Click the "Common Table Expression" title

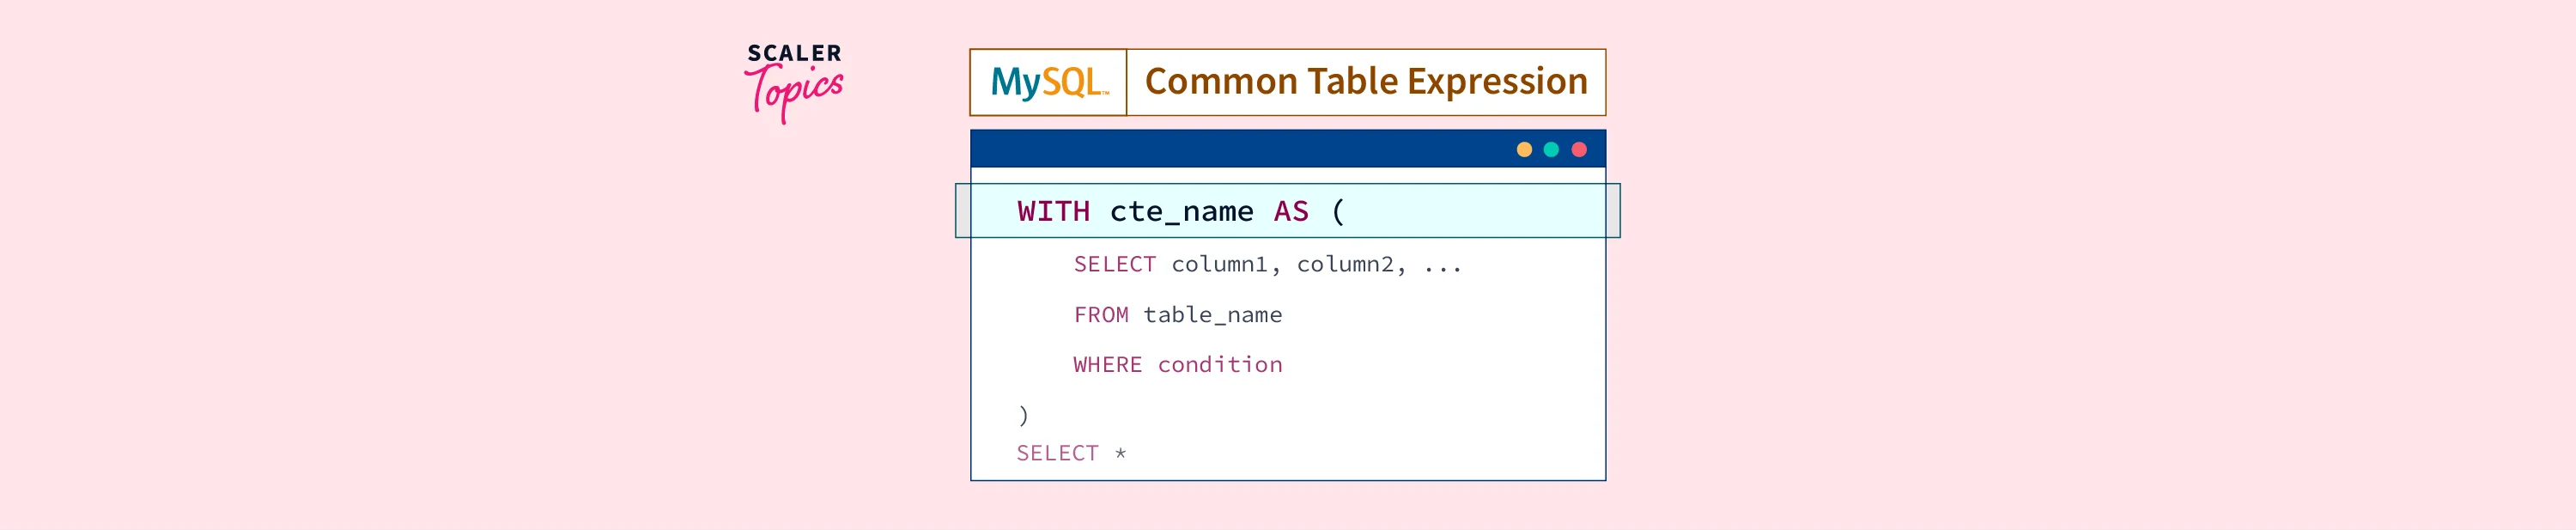click(x=1366, y=82)
